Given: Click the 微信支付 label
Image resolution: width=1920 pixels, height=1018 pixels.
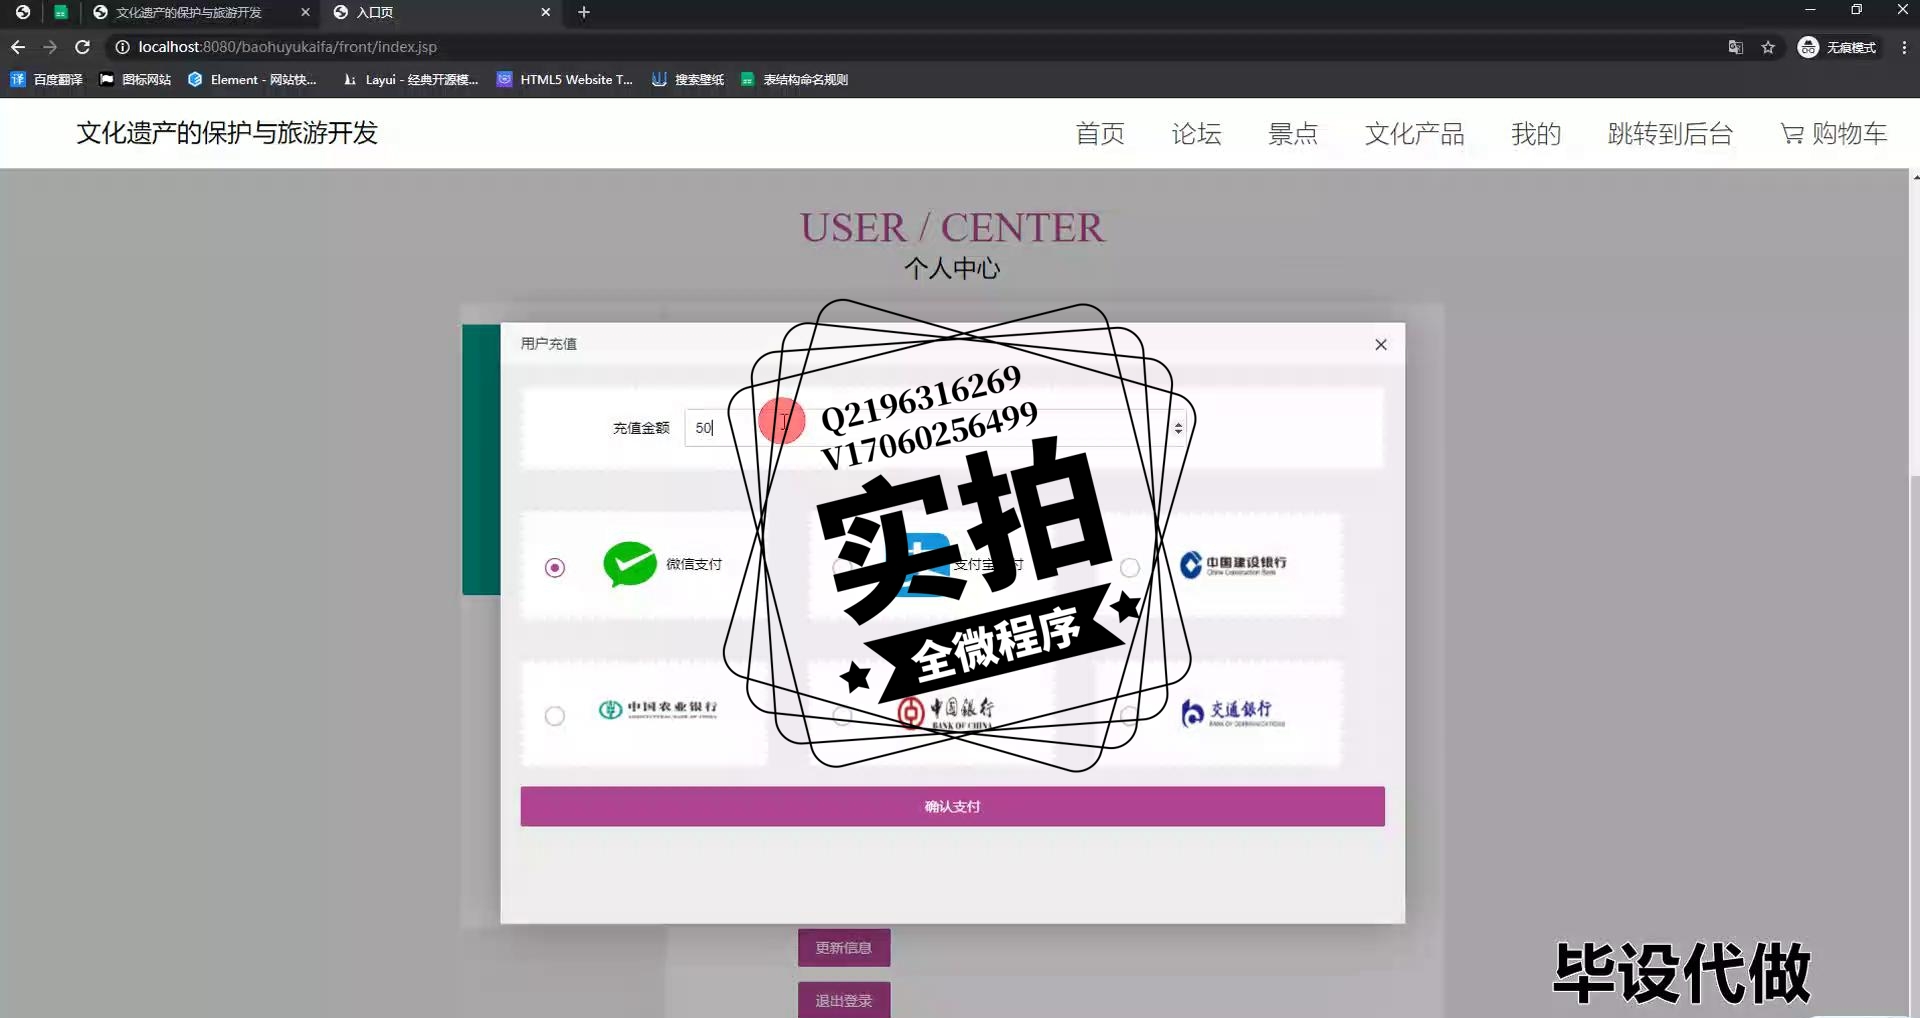Looking at the screenshot, I should click(694, 564).
